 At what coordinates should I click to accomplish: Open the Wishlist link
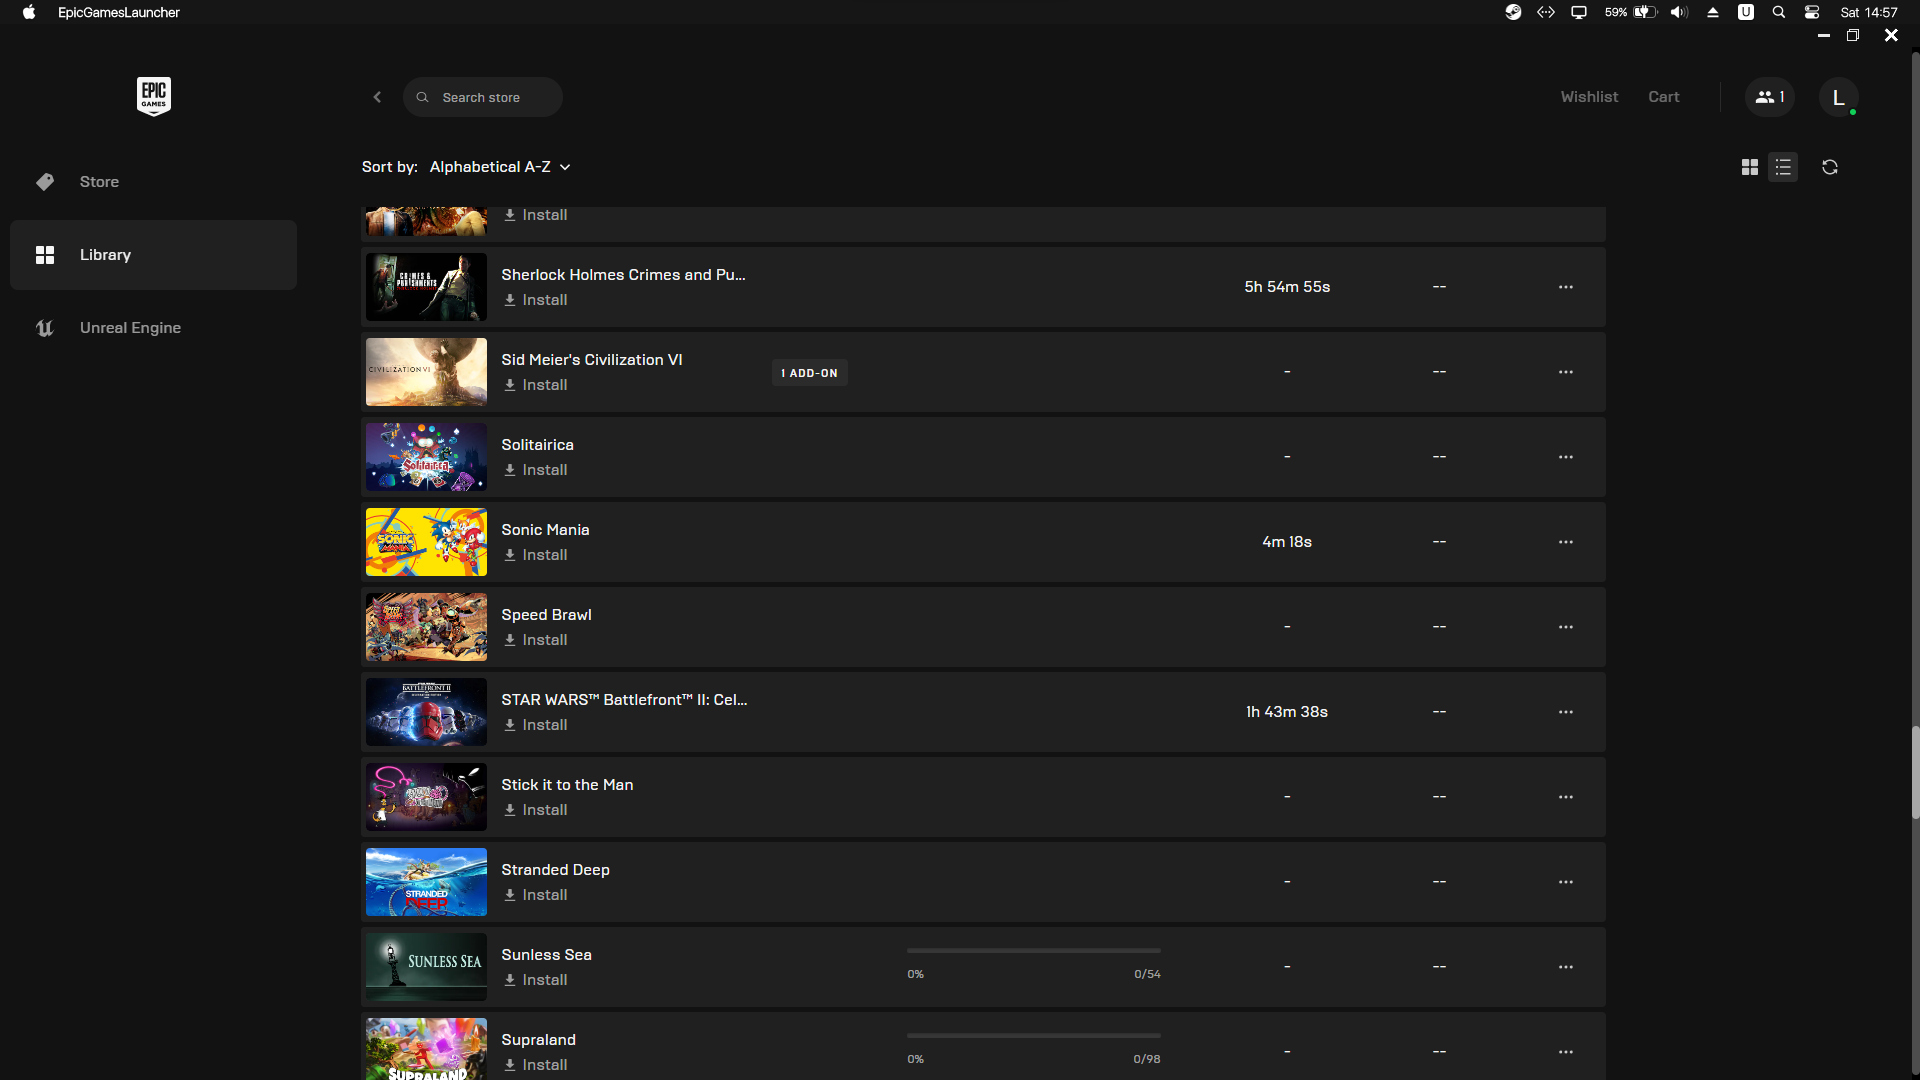[1588, 97]
